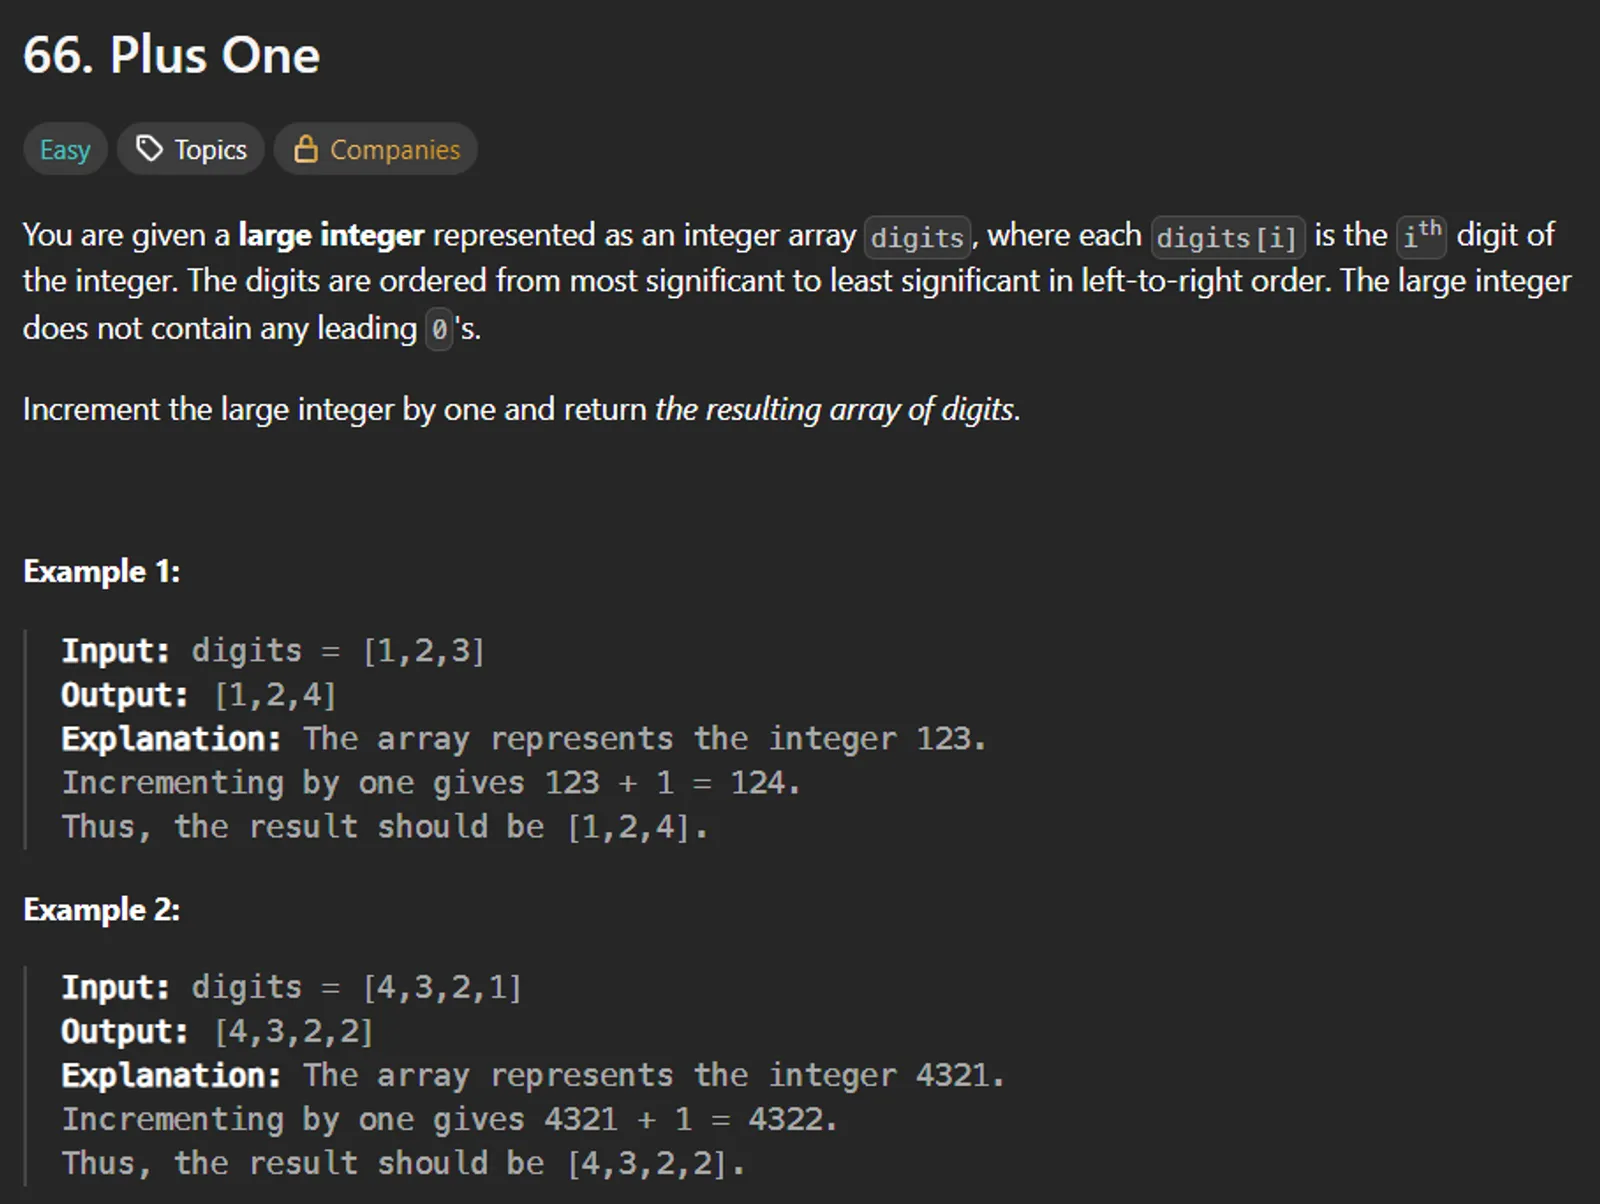Click Example 2 input value [4,3,2,1]

[x=442, y=988]
